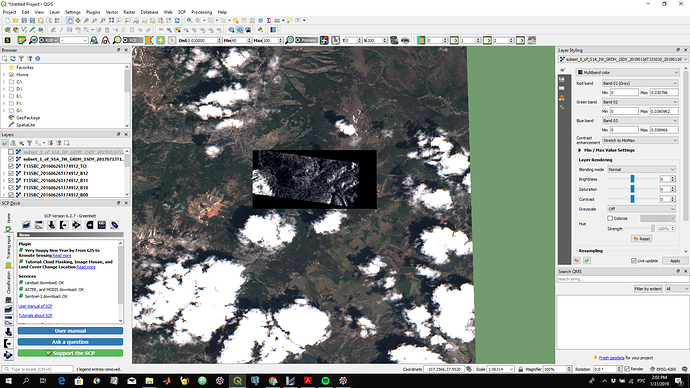Click the SCP plugin S icon

(x=7, y=40)
